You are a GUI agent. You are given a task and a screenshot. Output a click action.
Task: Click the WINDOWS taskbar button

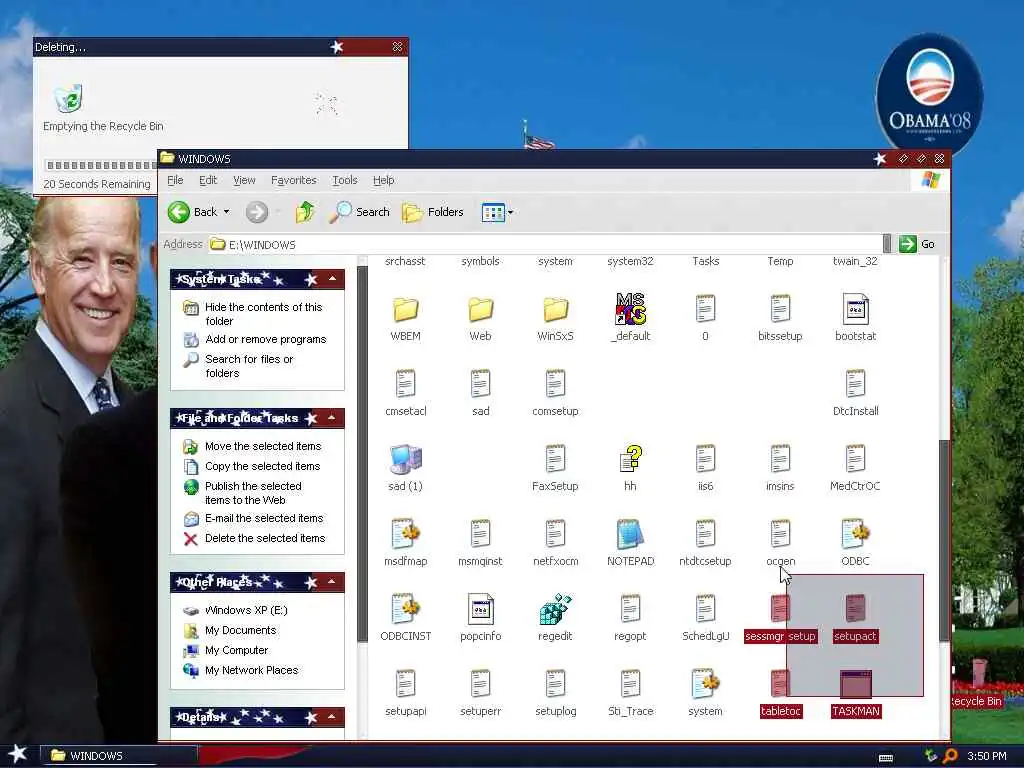coord(119,756)
